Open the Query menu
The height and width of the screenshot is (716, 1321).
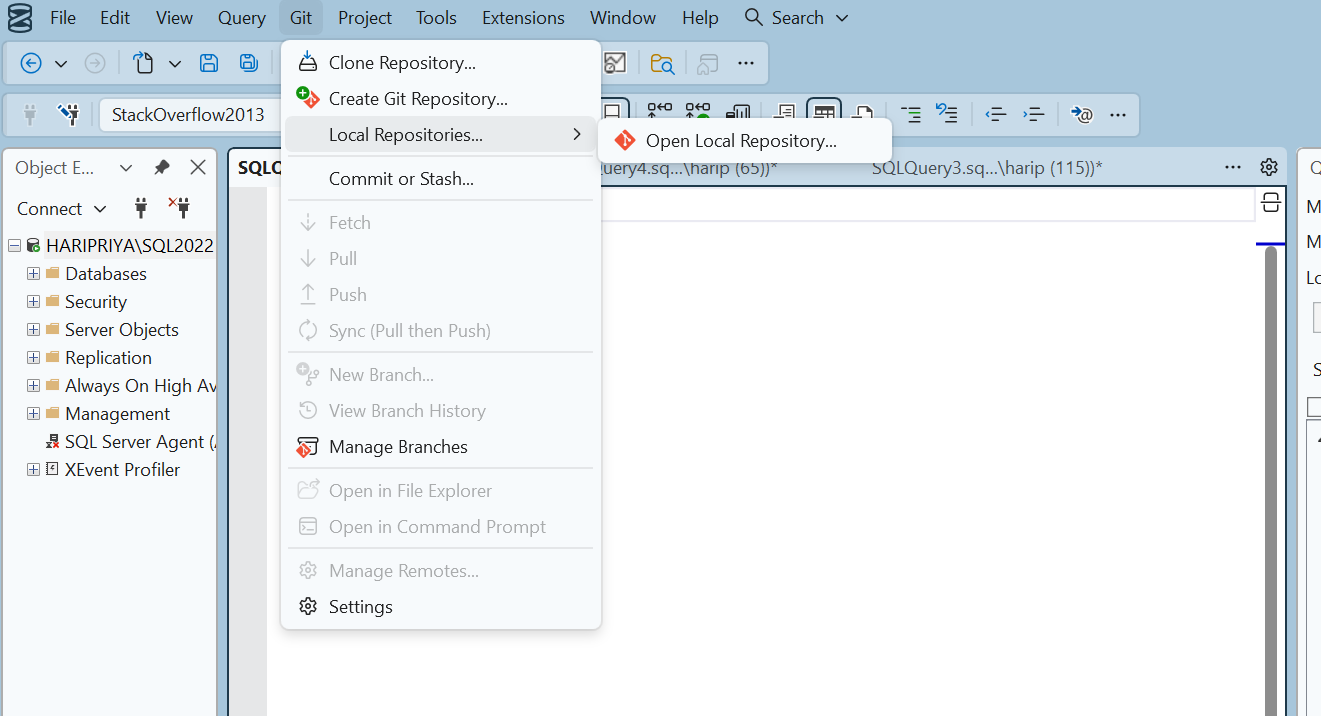pos(242,18)
